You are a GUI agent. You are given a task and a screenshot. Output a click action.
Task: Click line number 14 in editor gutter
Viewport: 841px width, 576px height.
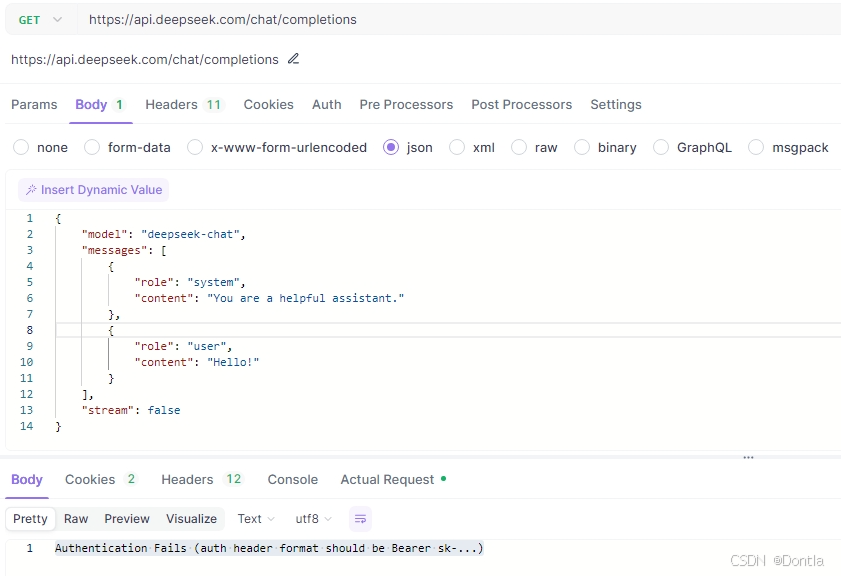click(26, 426)
